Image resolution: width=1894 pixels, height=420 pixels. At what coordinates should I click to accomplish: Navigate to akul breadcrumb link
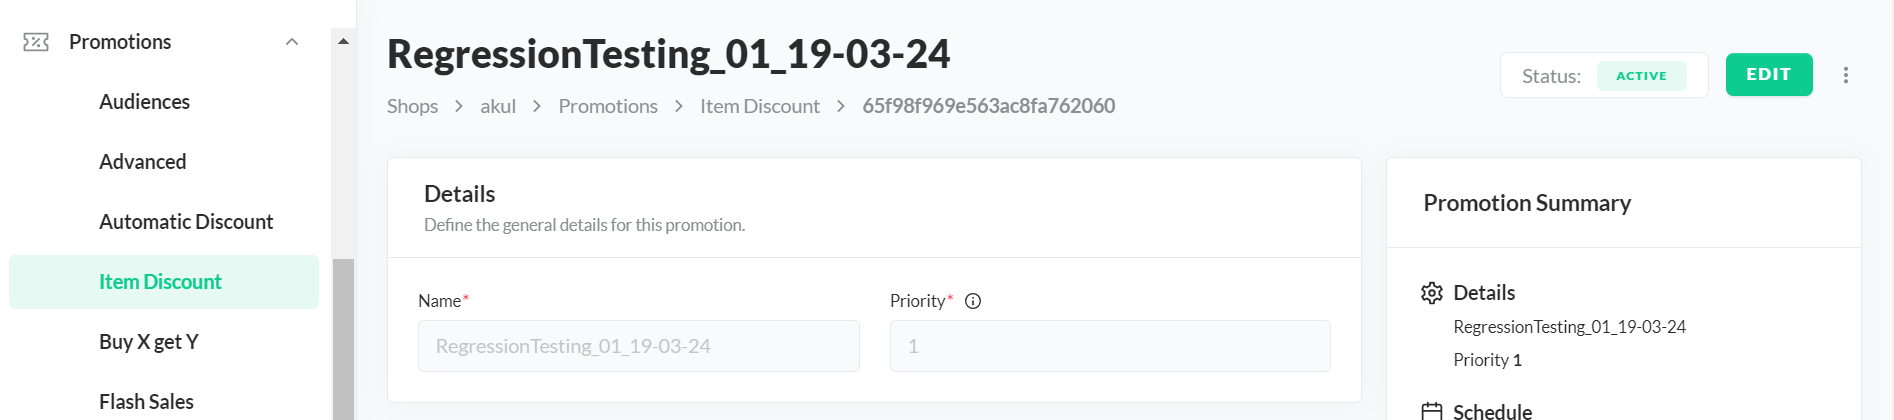point(498,106)
